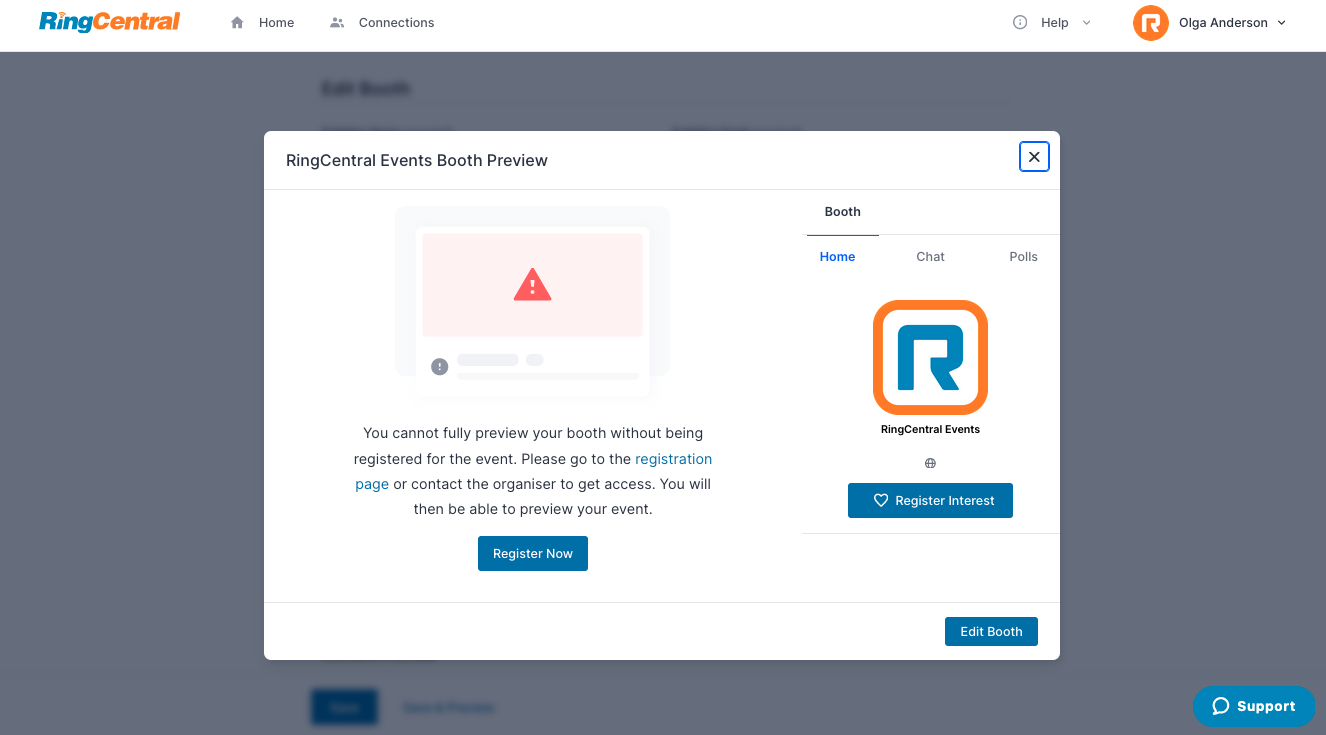Image resolution: width=1326 pixels, height=735 pixels.
Task: Click the Support chat bubble icon
Action: point(1220,706)
